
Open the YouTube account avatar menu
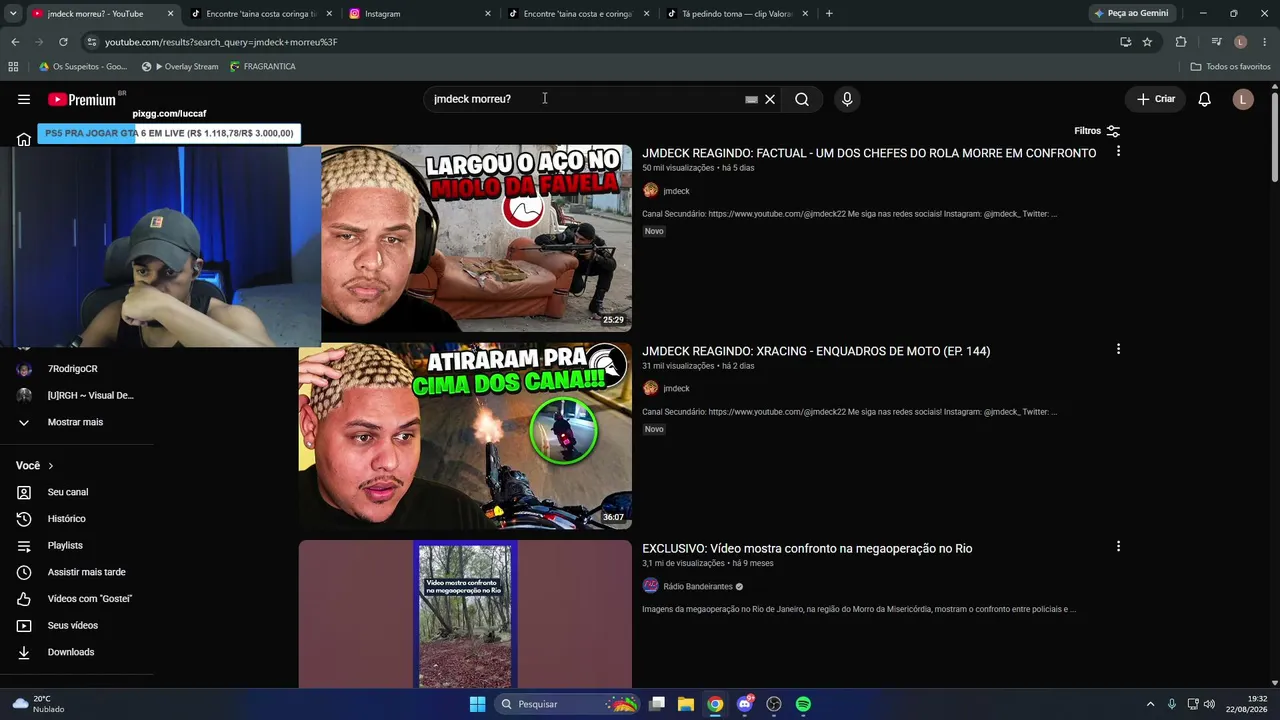point(1243,99)
